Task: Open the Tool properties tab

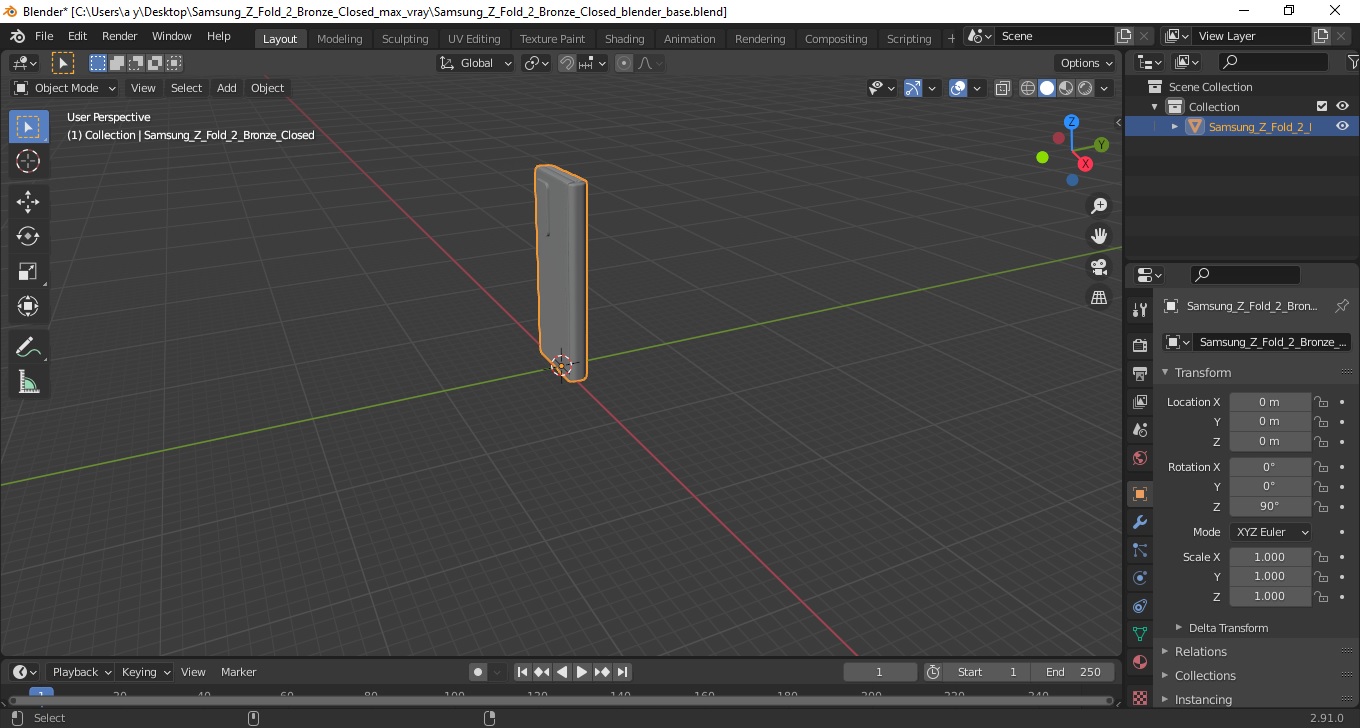Action: click(x=1139, y=309)
